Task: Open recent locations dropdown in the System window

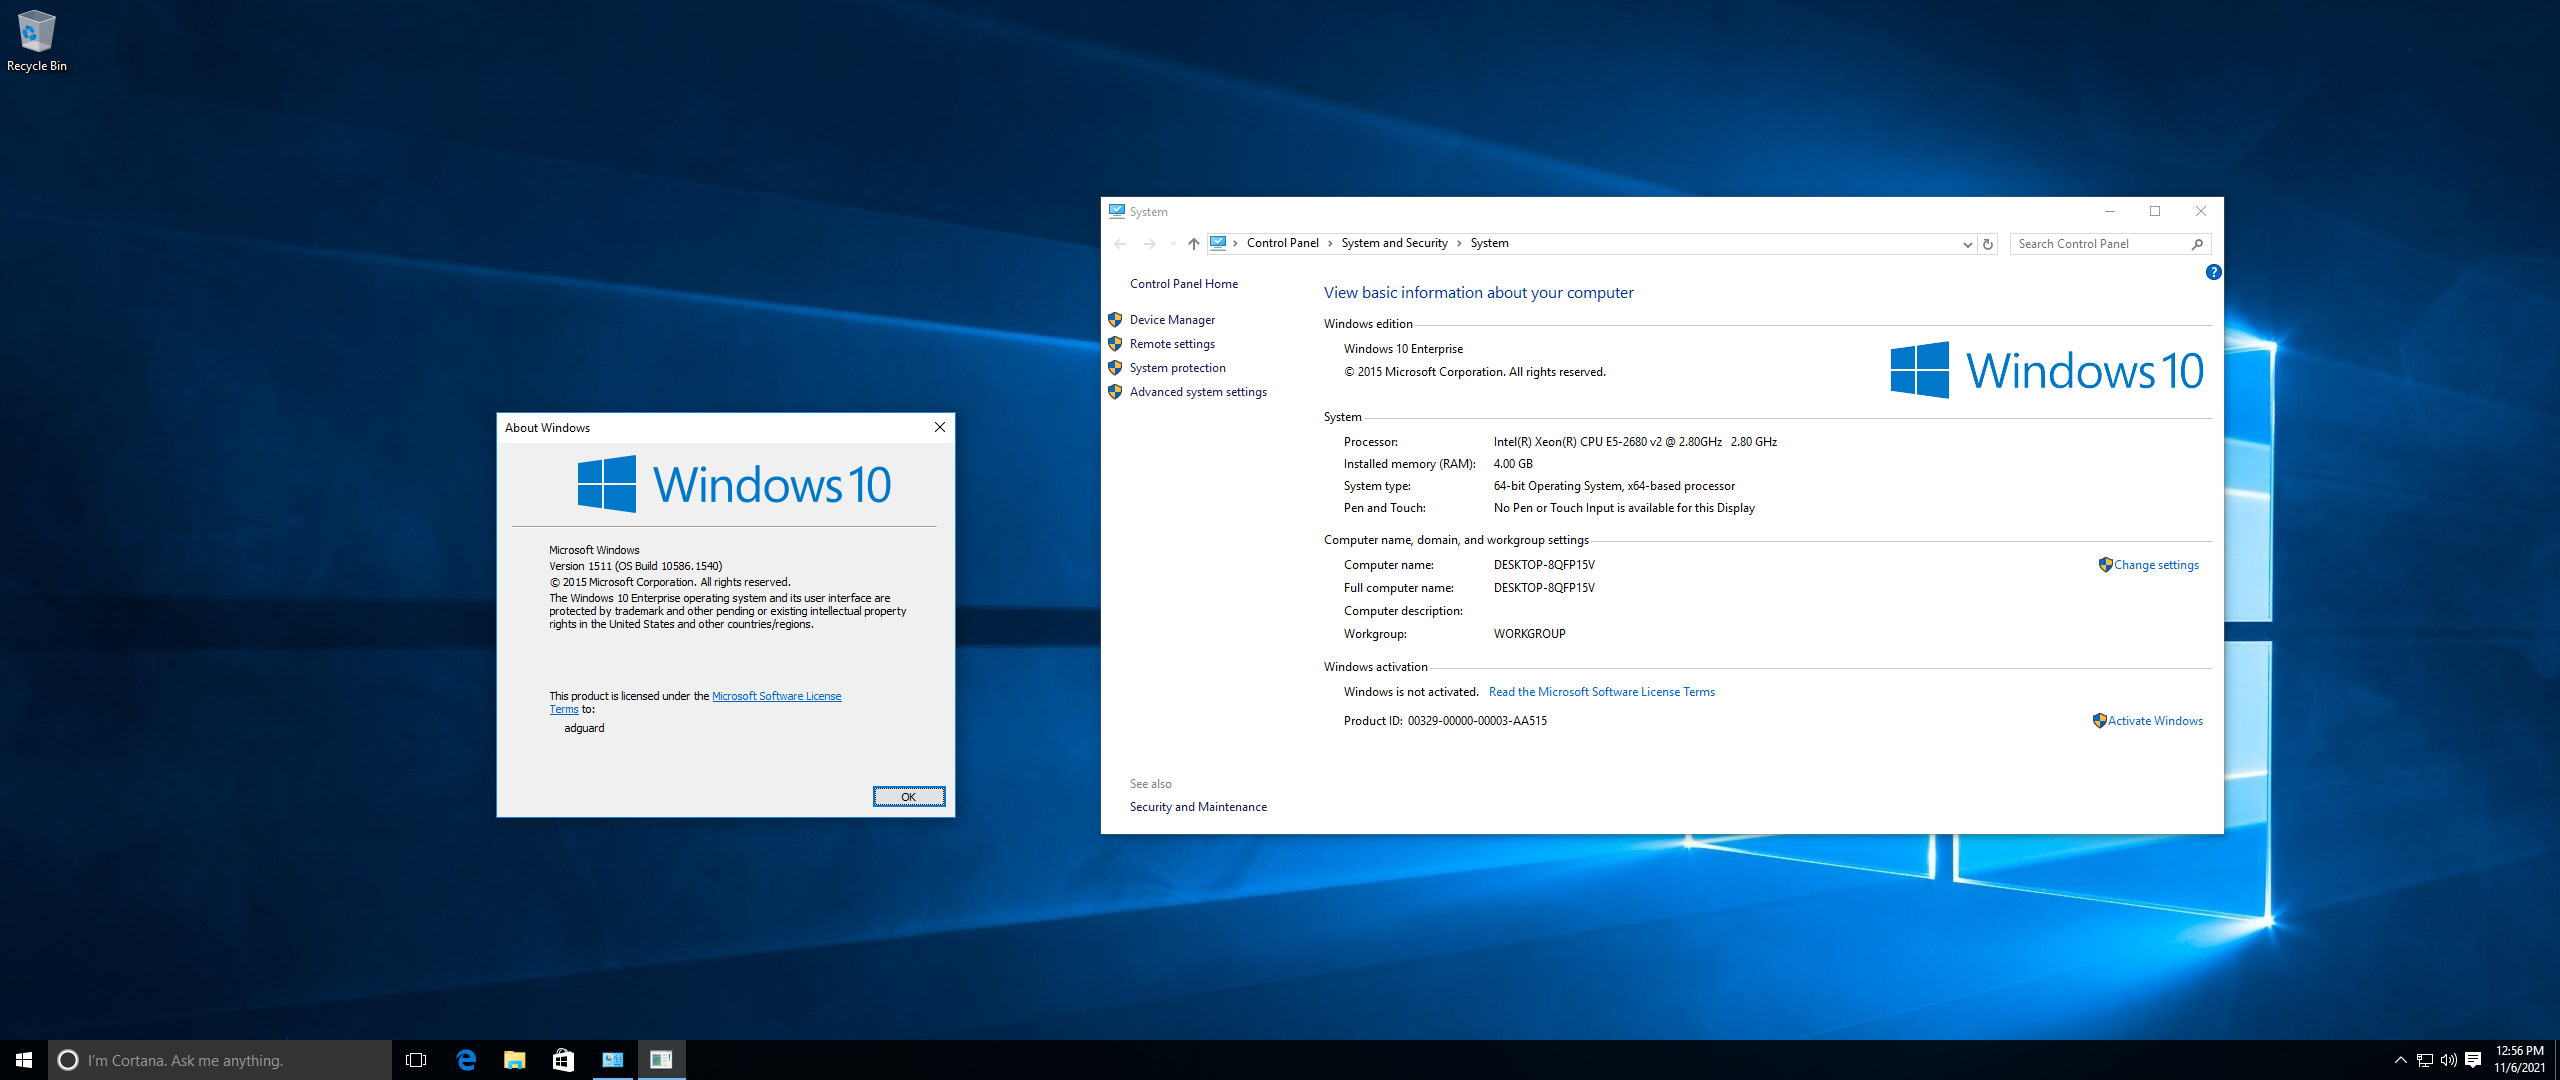Action: click(x=1173, y=244)
